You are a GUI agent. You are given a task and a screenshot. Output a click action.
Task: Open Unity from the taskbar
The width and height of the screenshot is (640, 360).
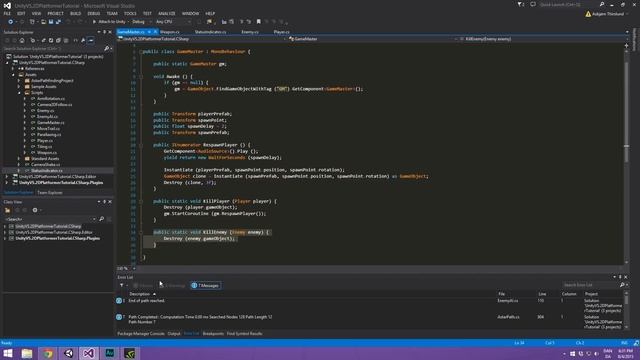pyautogui.click(x=69, y=353)
